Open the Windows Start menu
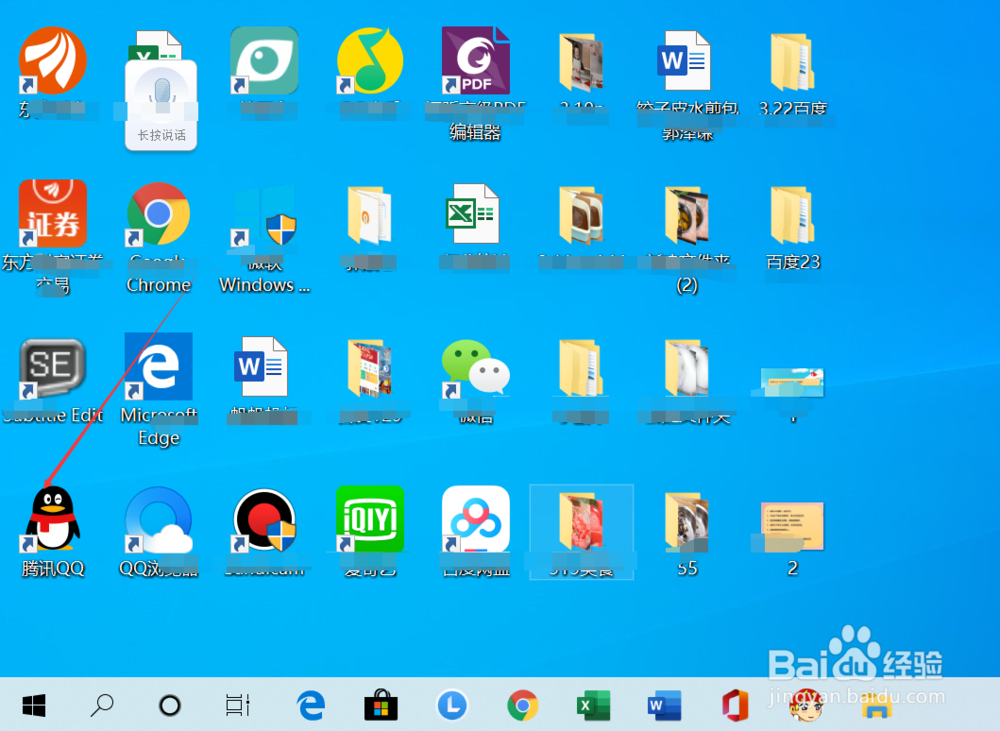Viewport: 1000px width, 731px height. click(34, 705)
